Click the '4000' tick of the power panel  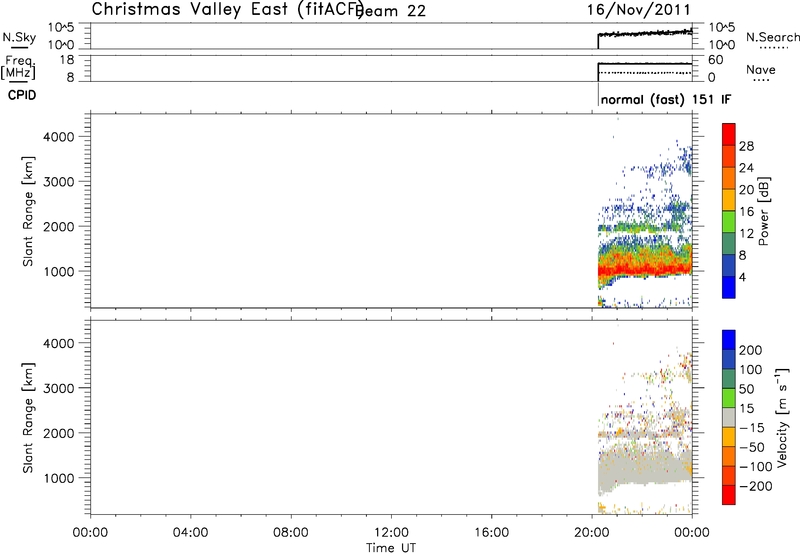(x=59, y=137)
